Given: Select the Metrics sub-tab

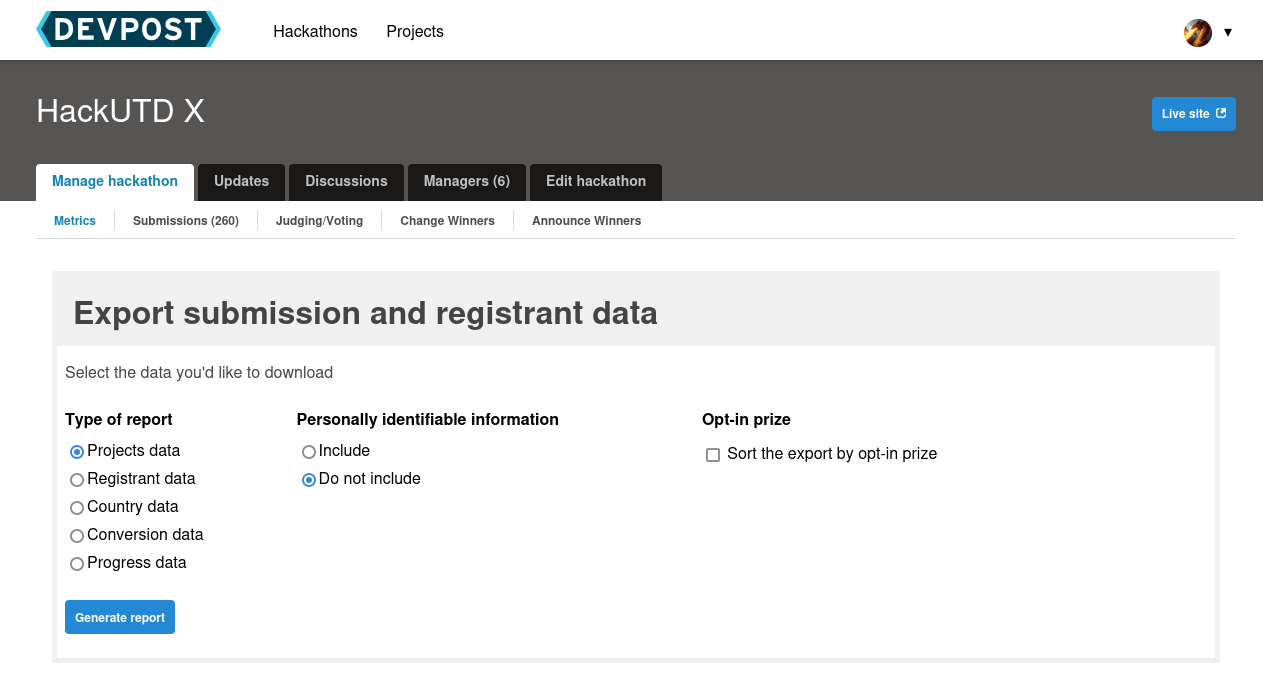Looking at the screenshot, I should tap(75, 221).
